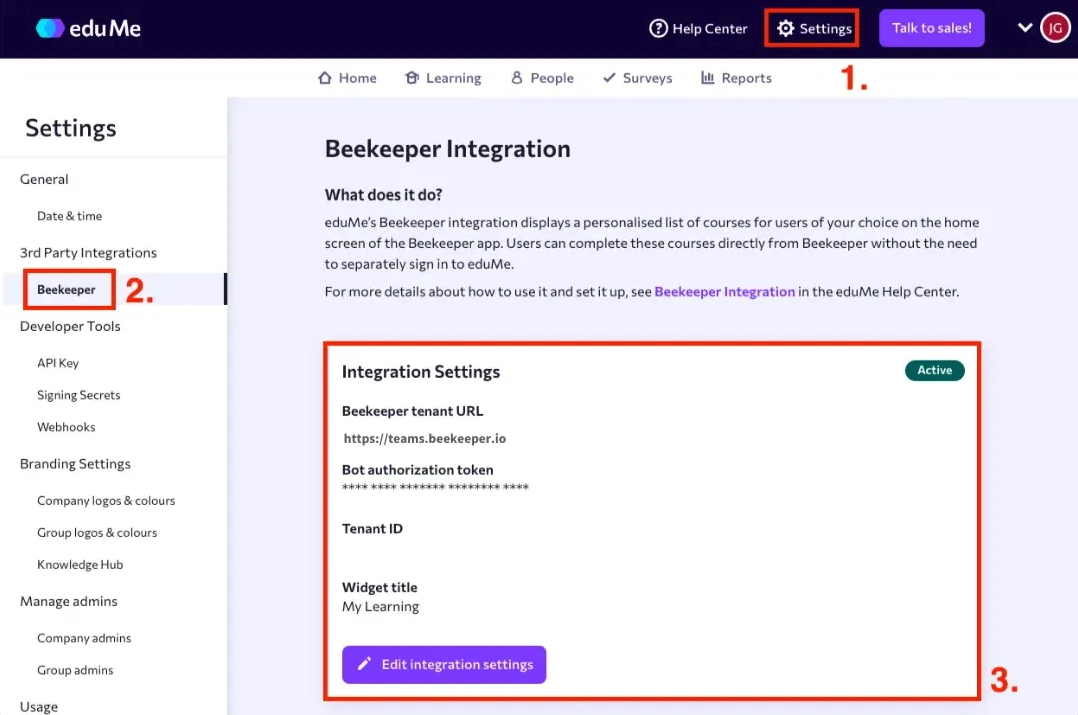Open the Surveys tab

pos(637,78)
